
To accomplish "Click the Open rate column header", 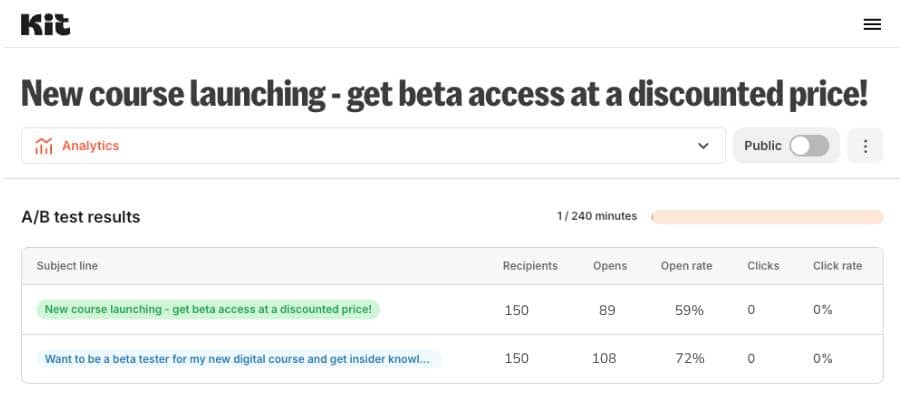I will tap(686, 266).
